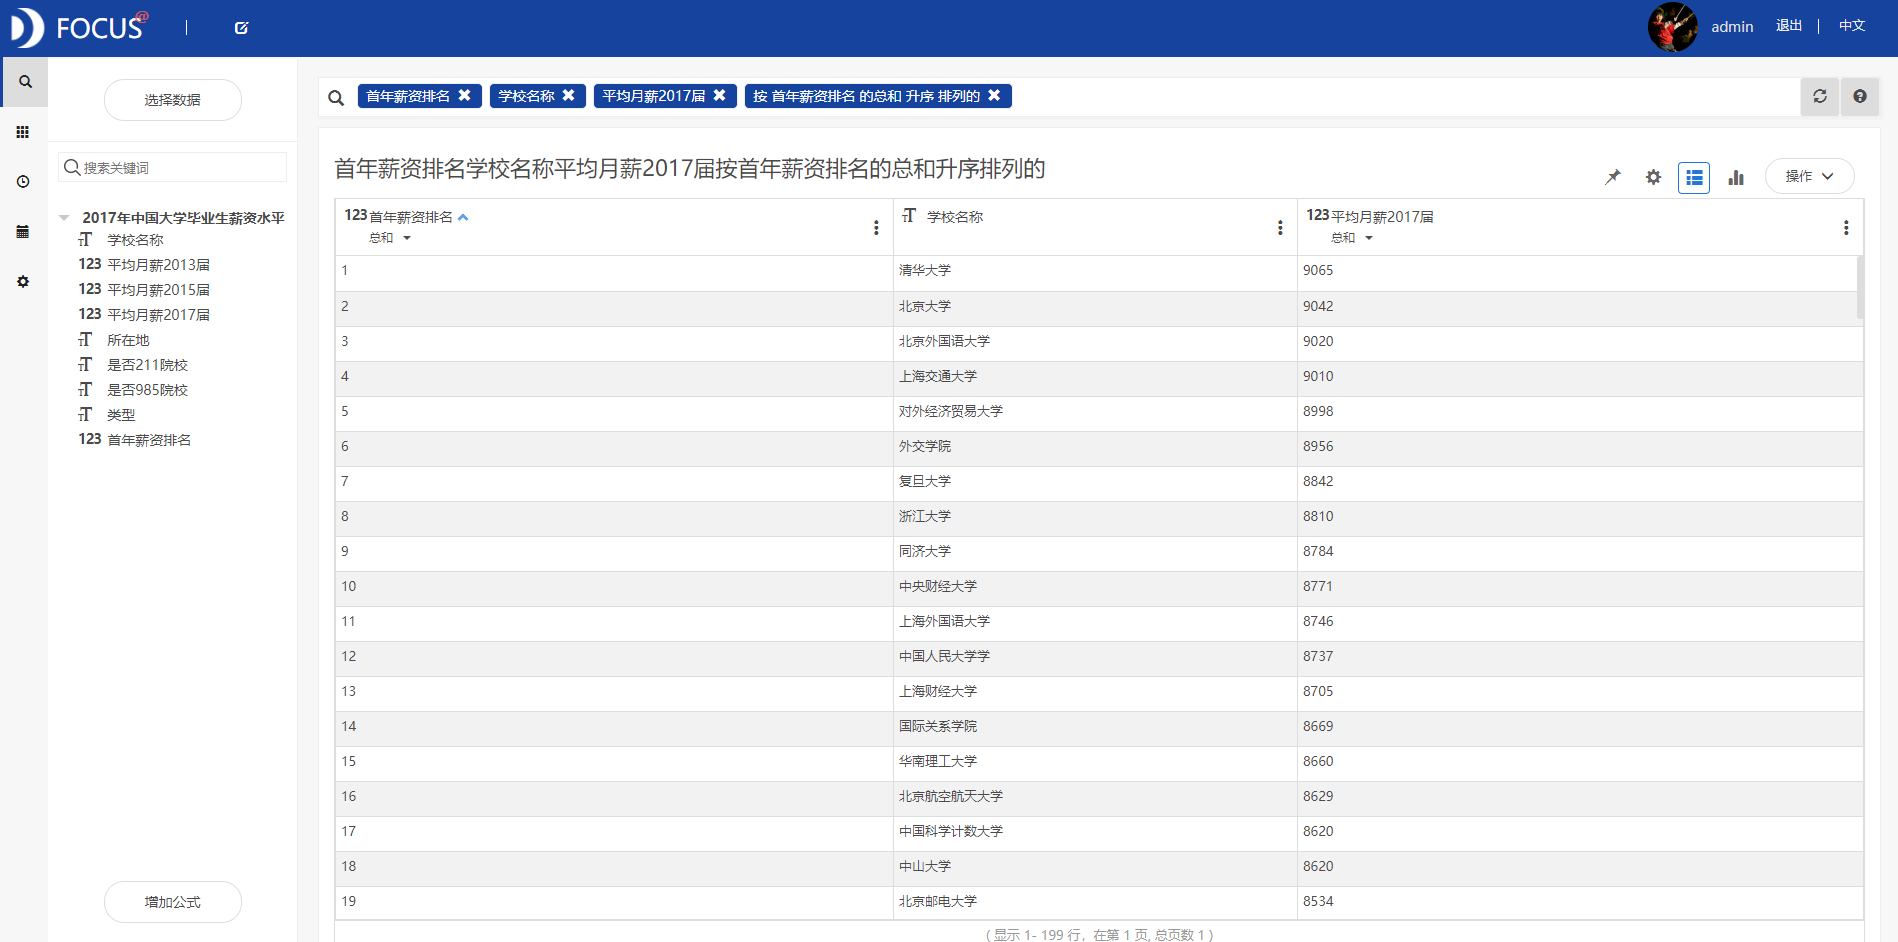Open the settings gear in the left sidebar
The image size is (1898, 942).
click(22, 281)
